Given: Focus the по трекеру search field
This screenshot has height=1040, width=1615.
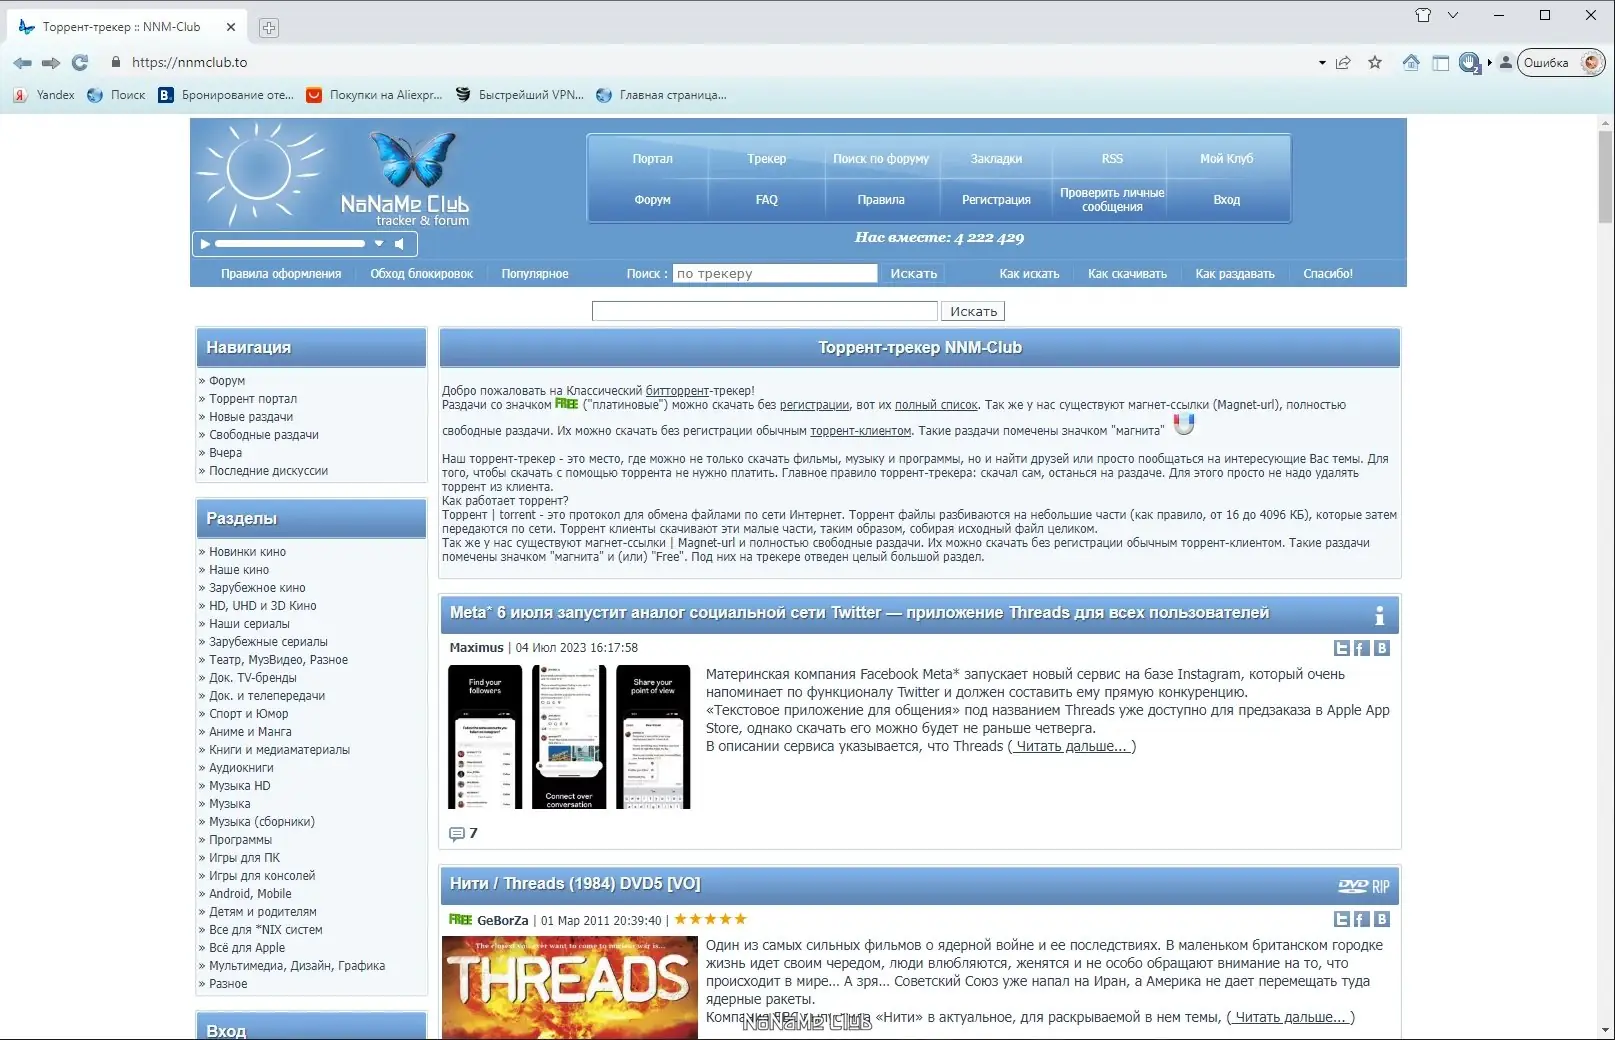Looking at the screenshot, I should coord(775,274).
